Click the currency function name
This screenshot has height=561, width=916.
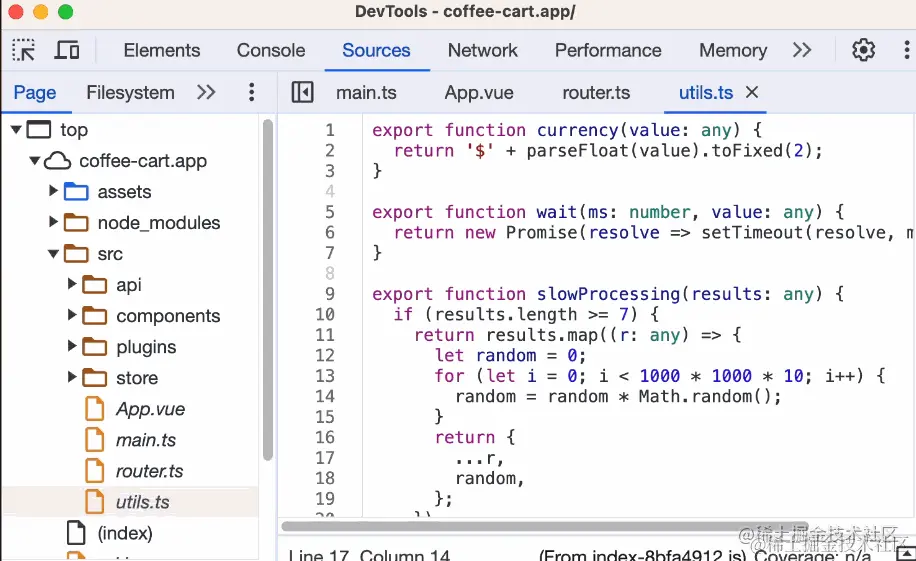pos(577,130)
